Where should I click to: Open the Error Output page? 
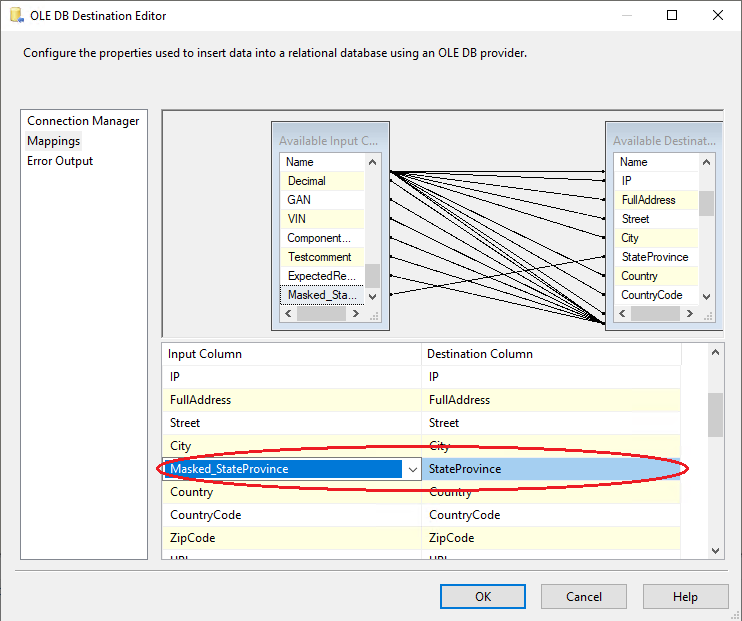pos(60,161)
